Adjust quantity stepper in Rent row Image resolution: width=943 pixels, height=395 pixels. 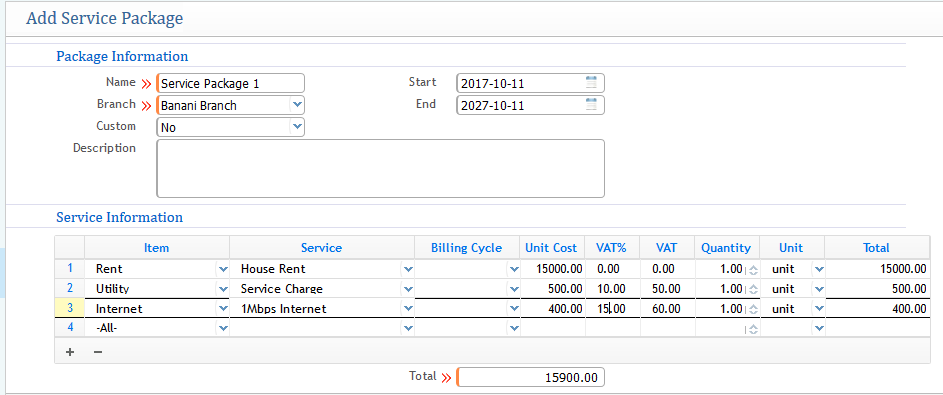point(753,270)
